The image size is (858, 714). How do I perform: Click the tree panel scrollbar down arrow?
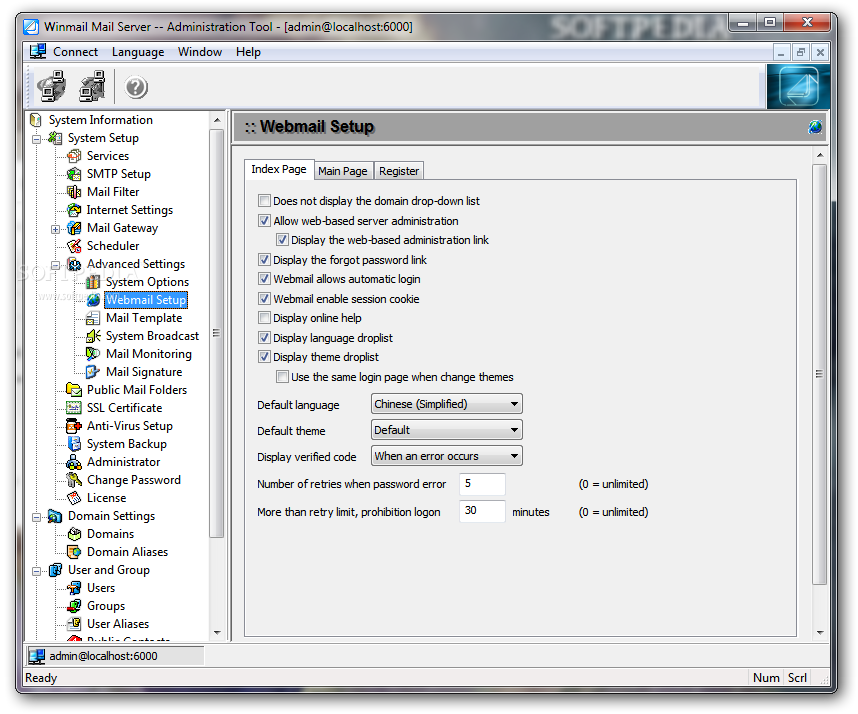[217, 633]
